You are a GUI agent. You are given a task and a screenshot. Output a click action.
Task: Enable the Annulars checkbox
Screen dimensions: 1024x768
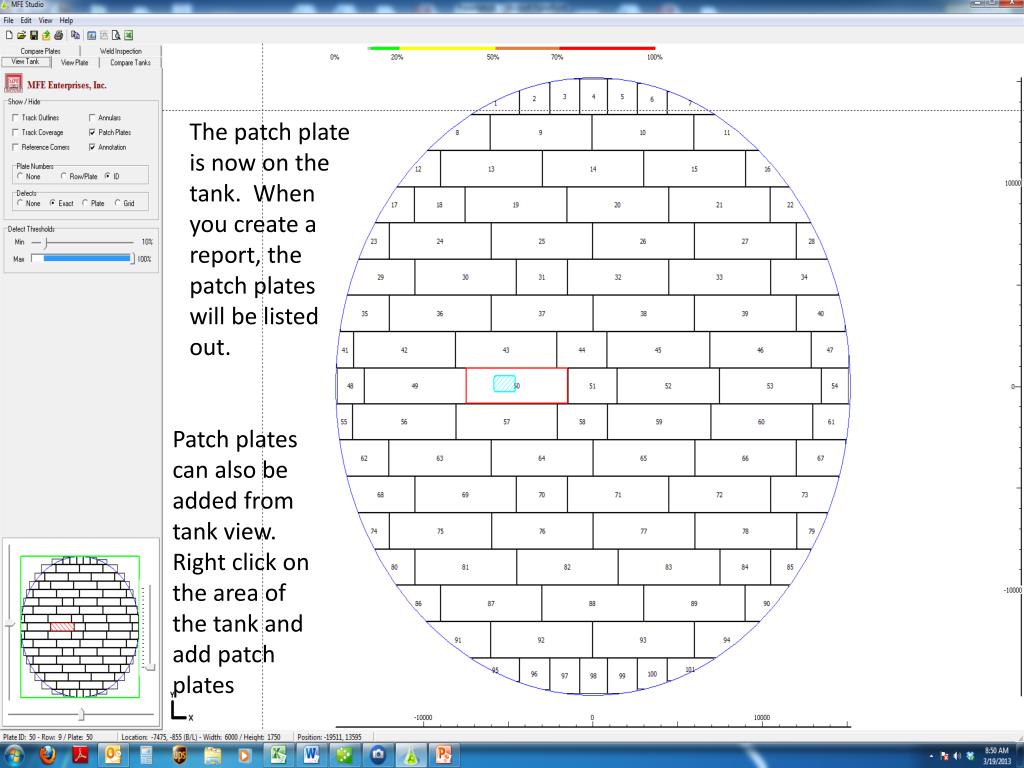click(x=92, y=118)
